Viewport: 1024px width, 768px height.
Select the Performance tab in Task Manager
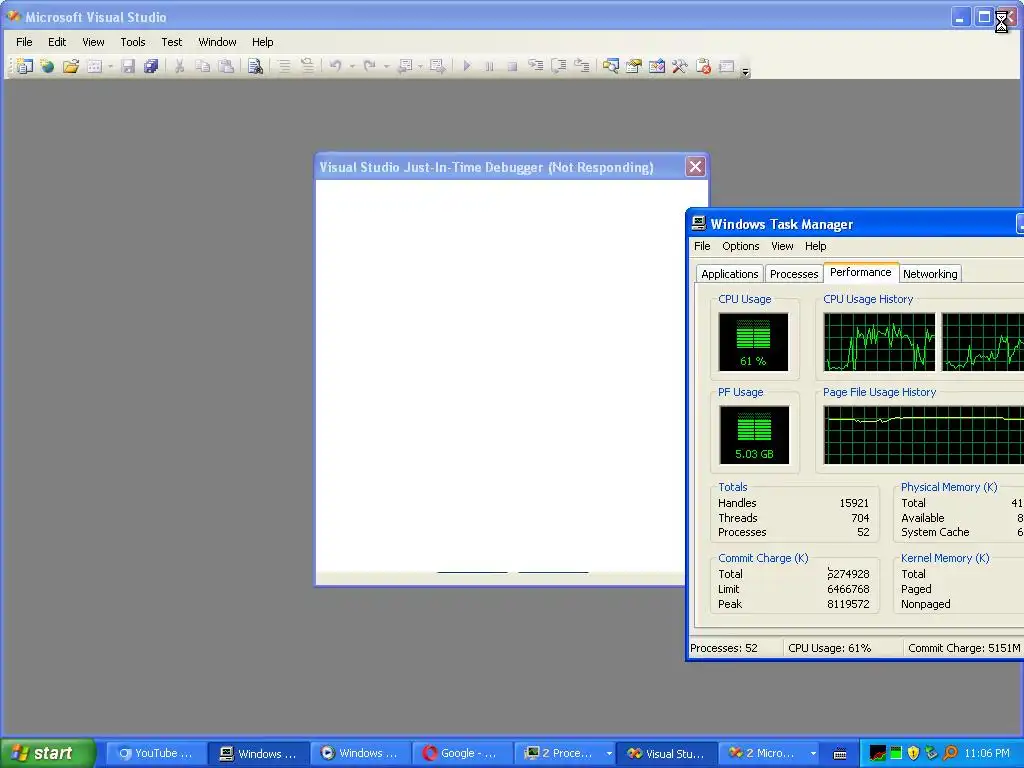861,272
